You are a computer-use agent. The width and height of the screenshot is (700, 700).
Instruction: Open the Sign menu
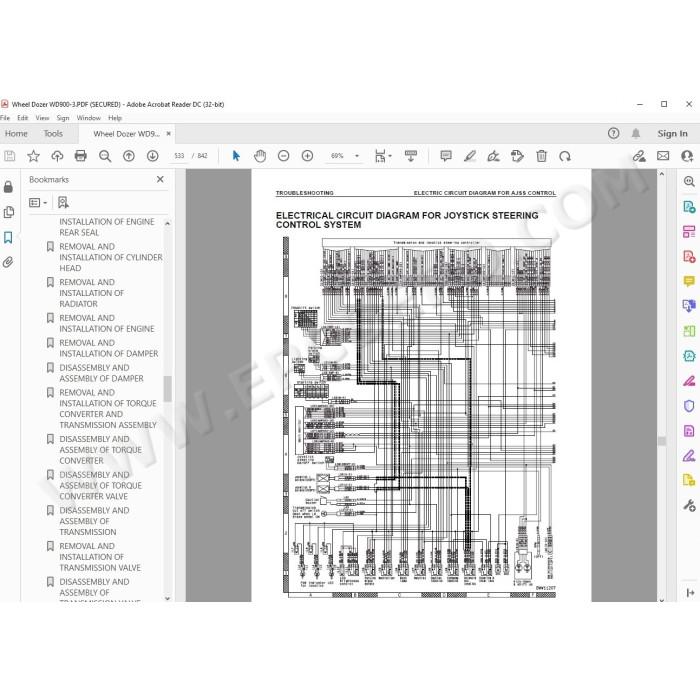(63, 118)
